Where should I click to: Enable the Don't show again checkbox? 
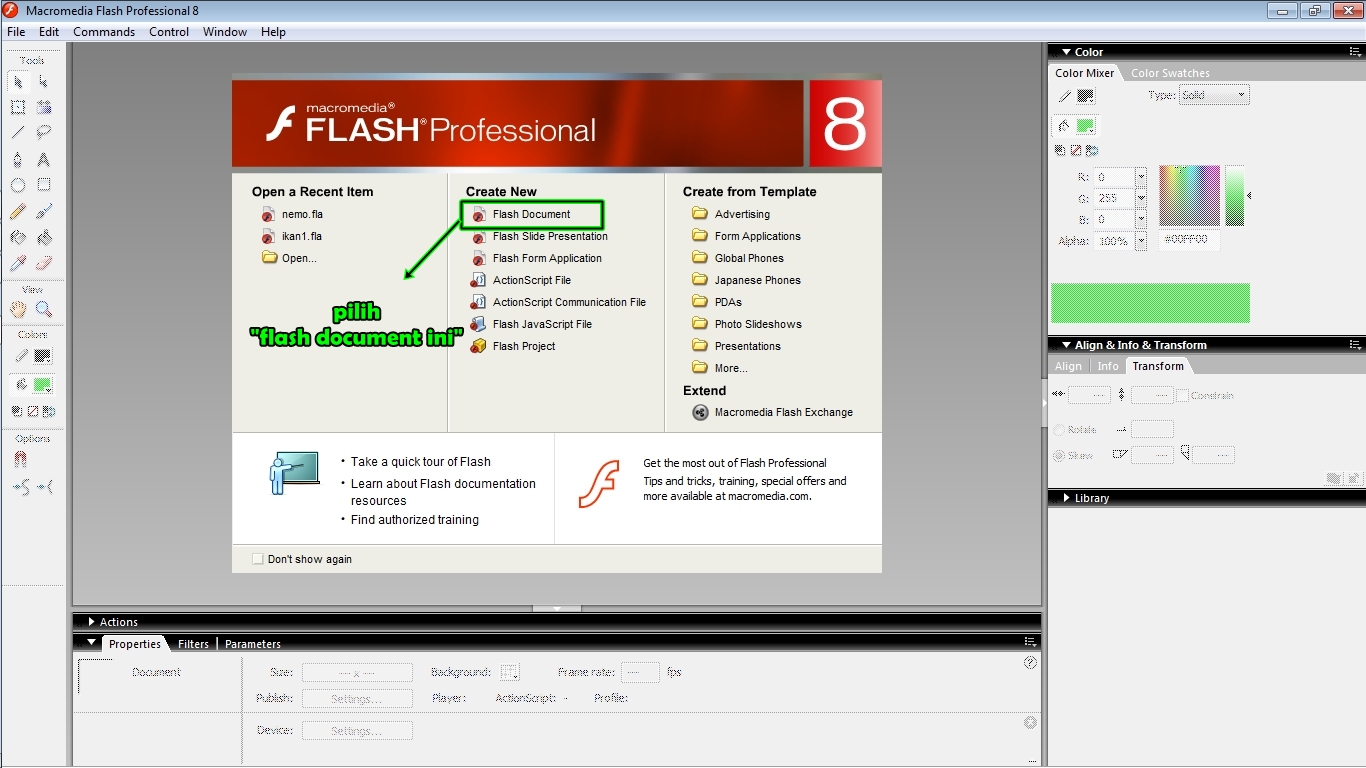(x=258, y=559)
